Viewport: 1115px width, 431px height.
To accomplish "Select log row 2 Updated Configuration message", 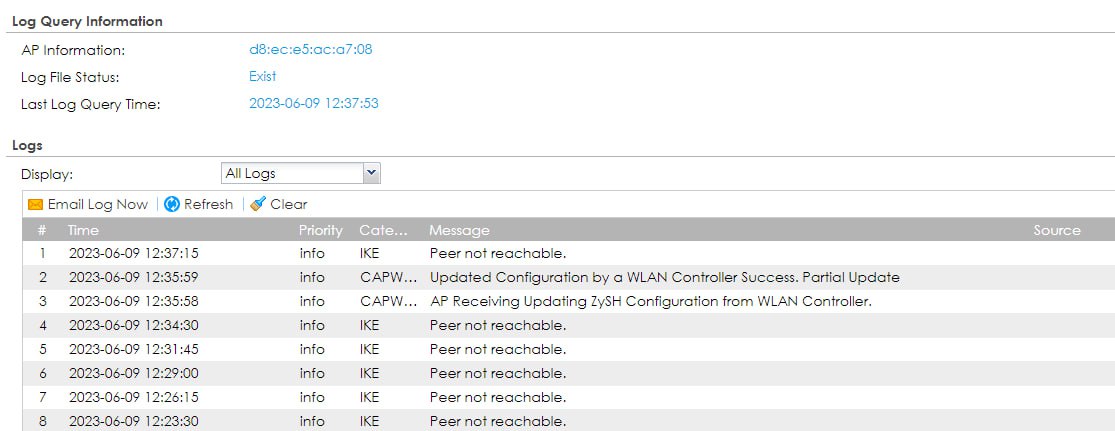I will (x=664, y=277).
